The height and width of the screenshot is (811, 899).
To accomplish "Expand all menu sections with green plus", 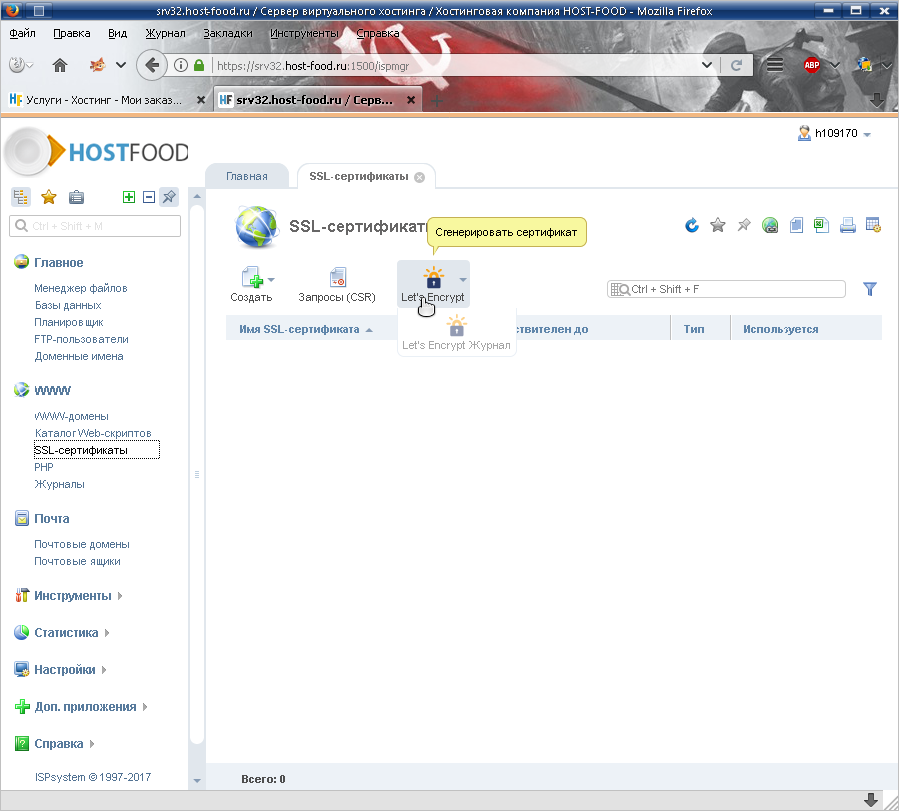I will pos(129,197).
